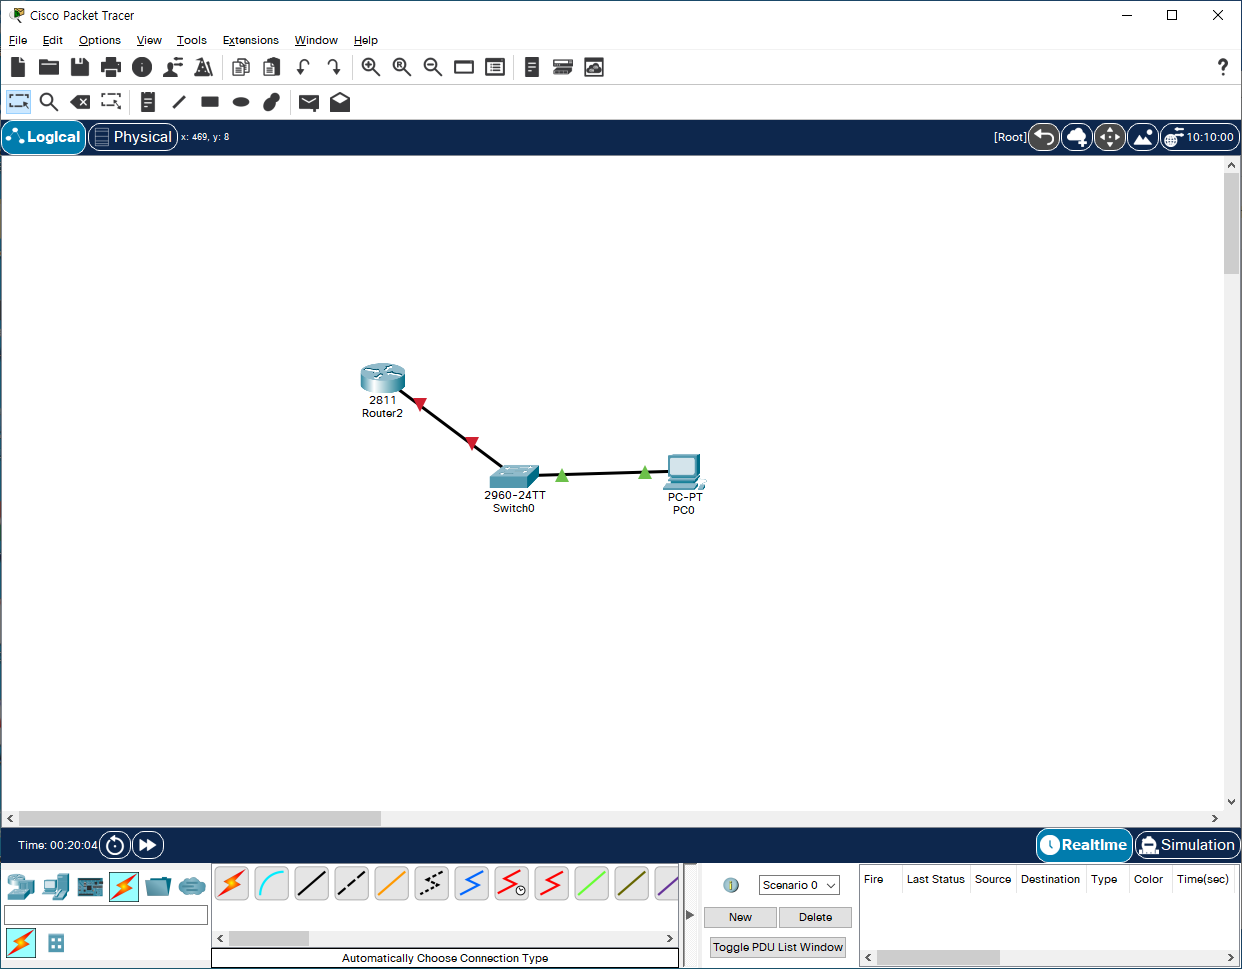Choose the Resize Shape tool
Viewport: 1242px width, 969px height.
[111, 102]
